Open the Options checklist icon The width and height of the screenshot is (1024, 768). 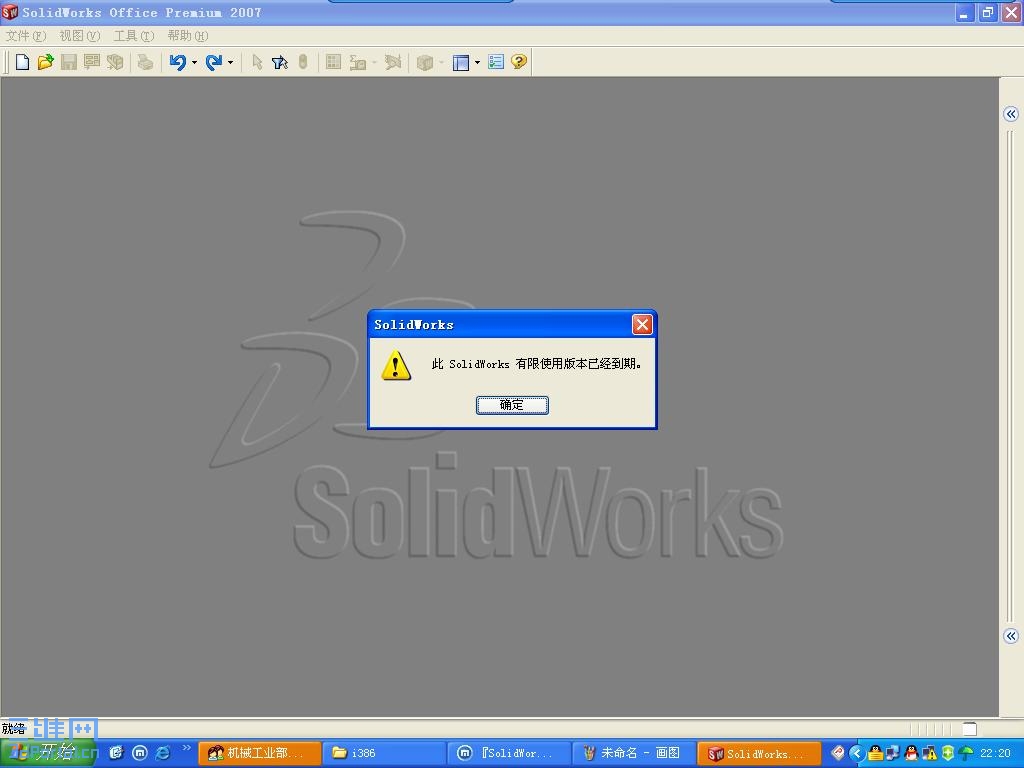[496, 62]
